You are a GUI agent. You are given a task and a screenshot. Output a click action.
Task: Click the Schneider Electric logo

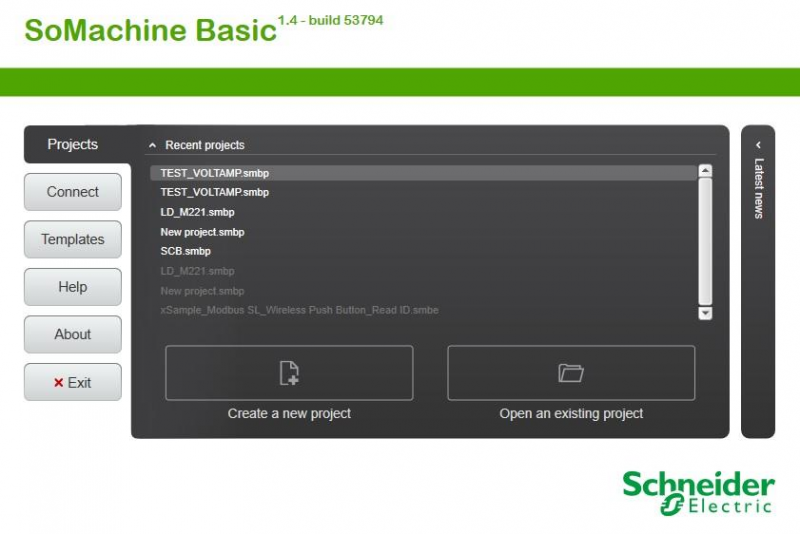coord(698,493)
